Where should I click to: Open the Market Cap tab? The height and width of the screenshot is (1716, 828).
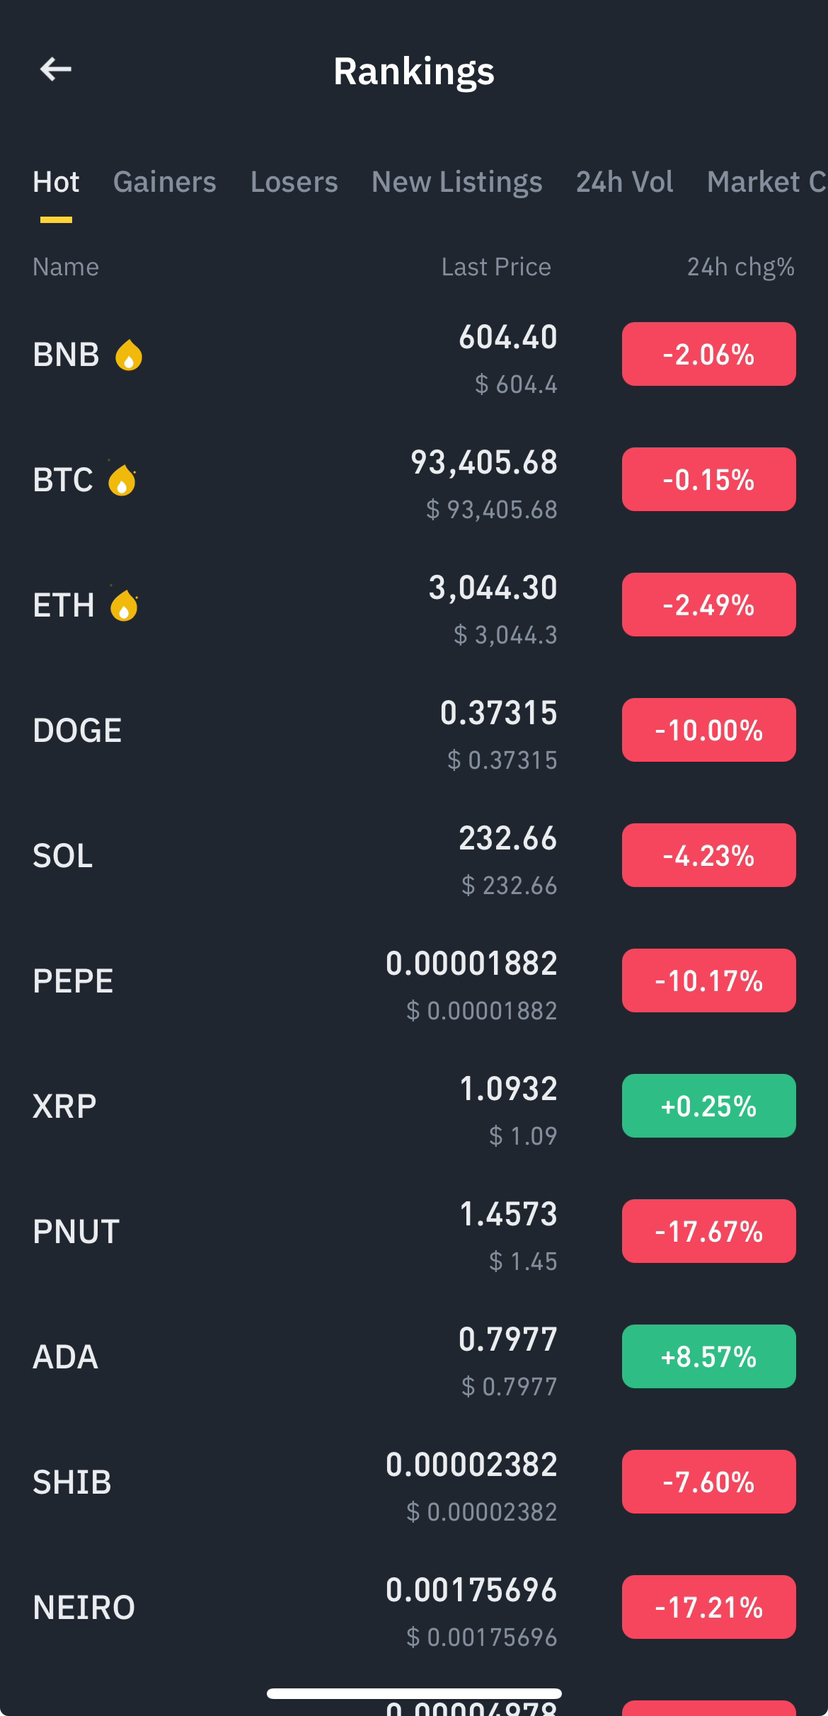click(766, 182)
